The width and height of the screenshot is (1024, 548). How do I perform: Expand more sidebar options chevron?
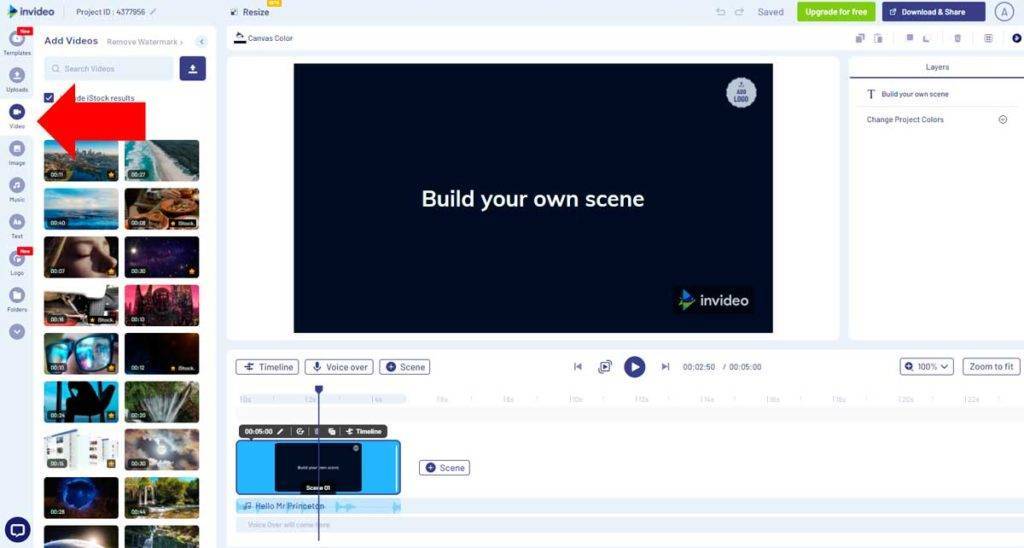[17, 332]
